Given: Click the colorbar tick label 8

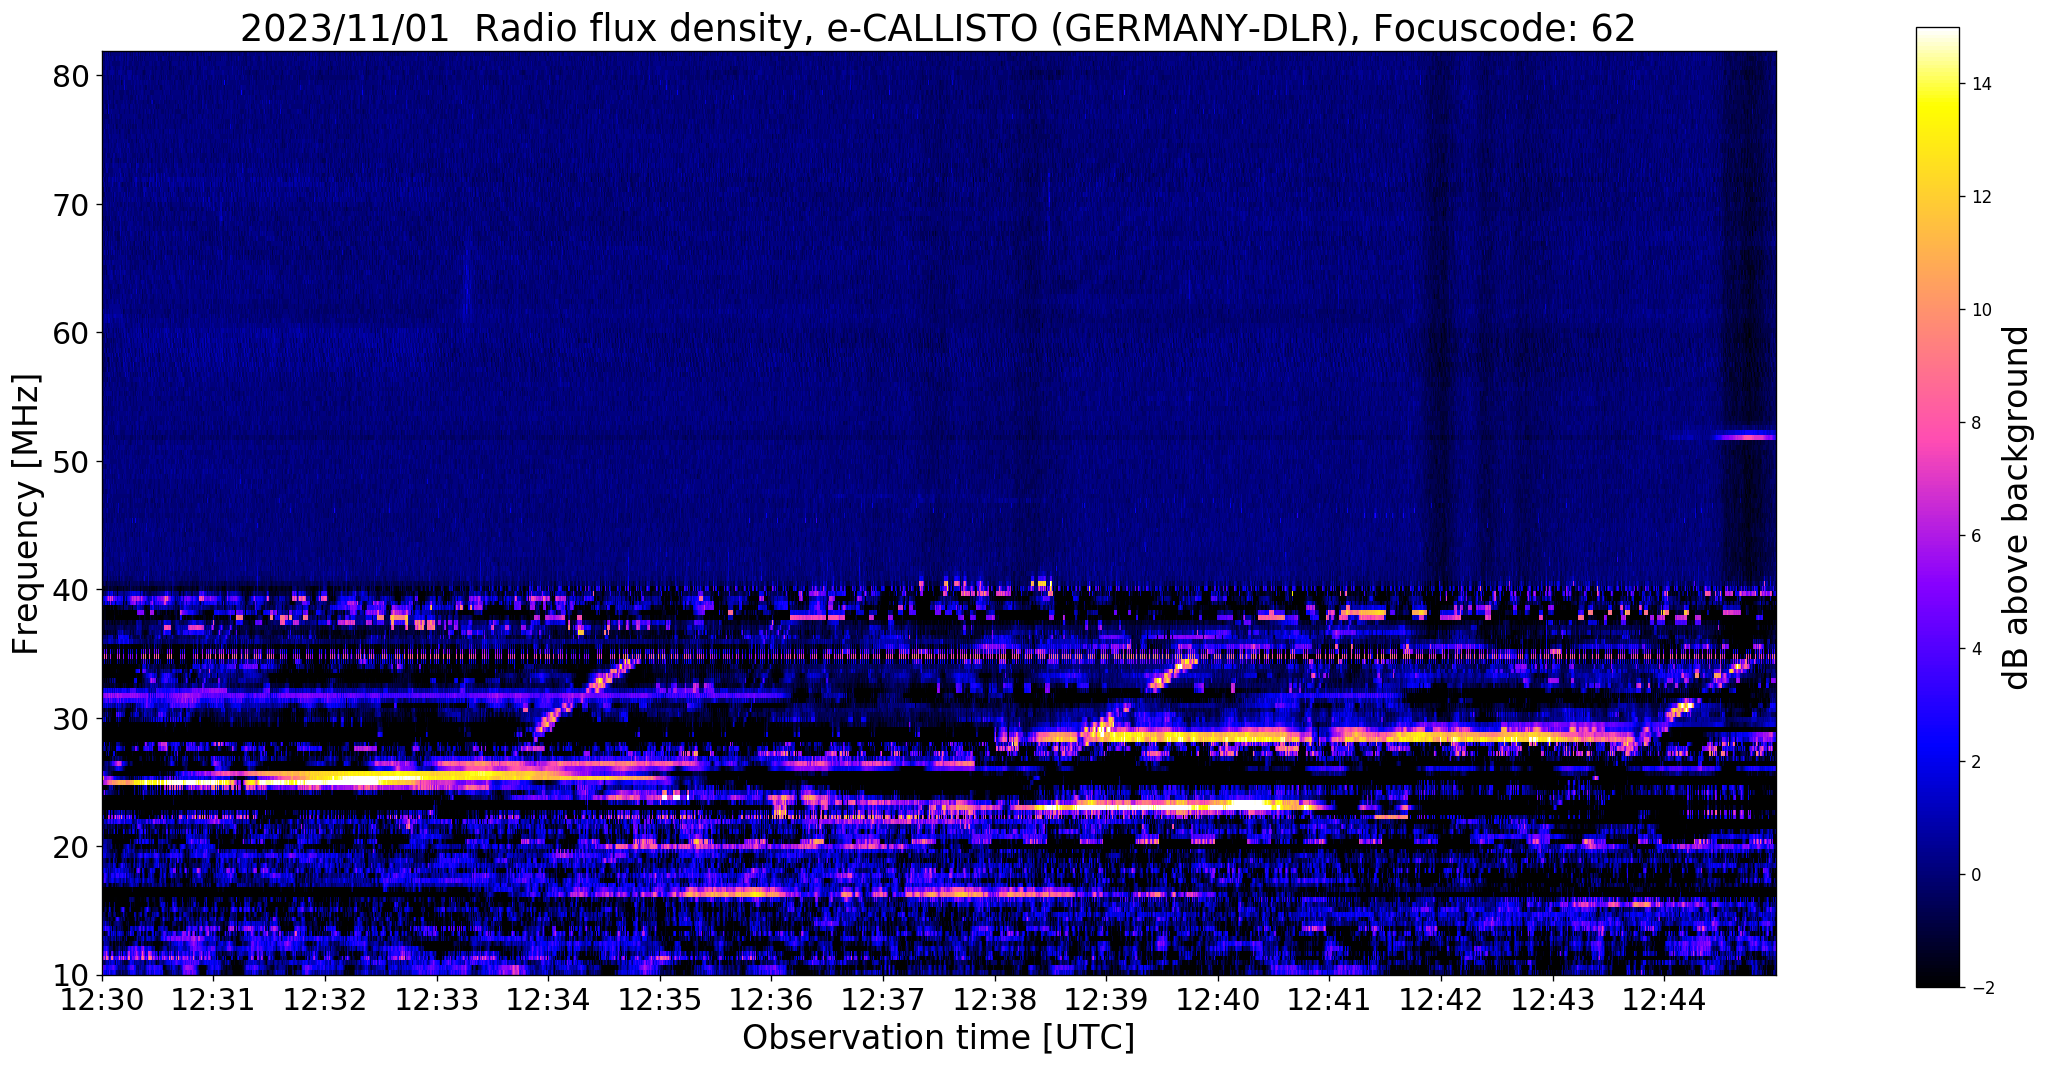Looking at the screenshot, I should pos(1976,423).
